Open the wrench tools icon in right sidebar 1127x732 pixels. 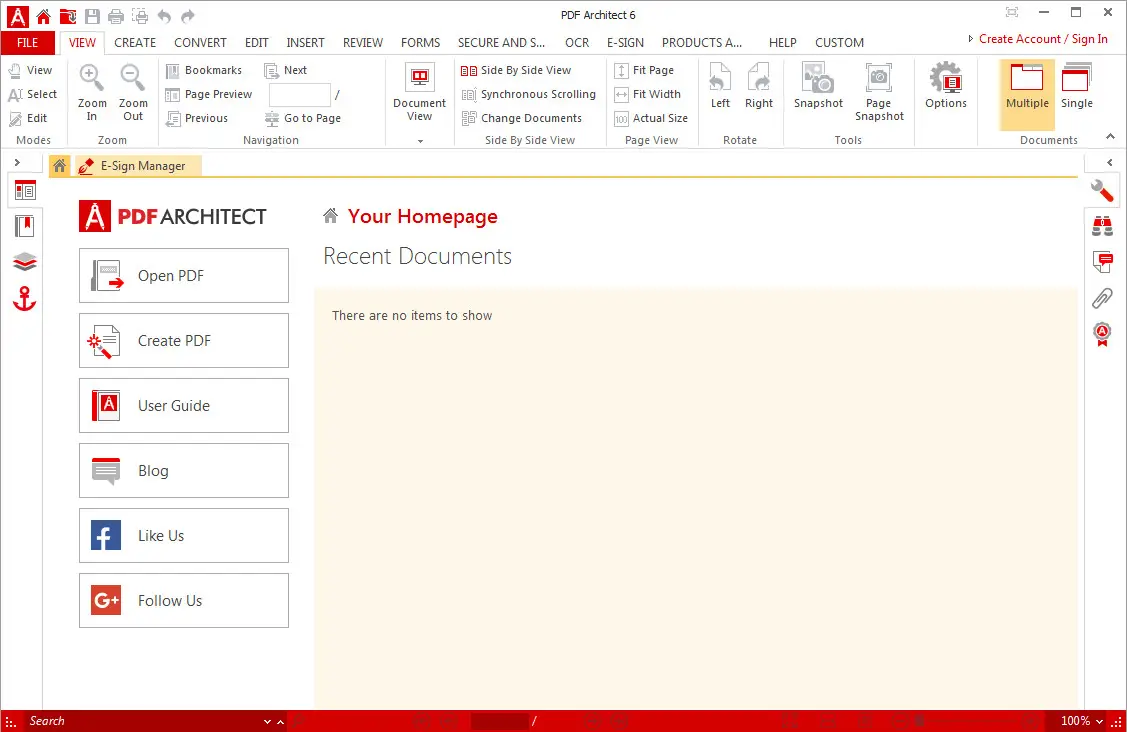tap(1102, 191)
